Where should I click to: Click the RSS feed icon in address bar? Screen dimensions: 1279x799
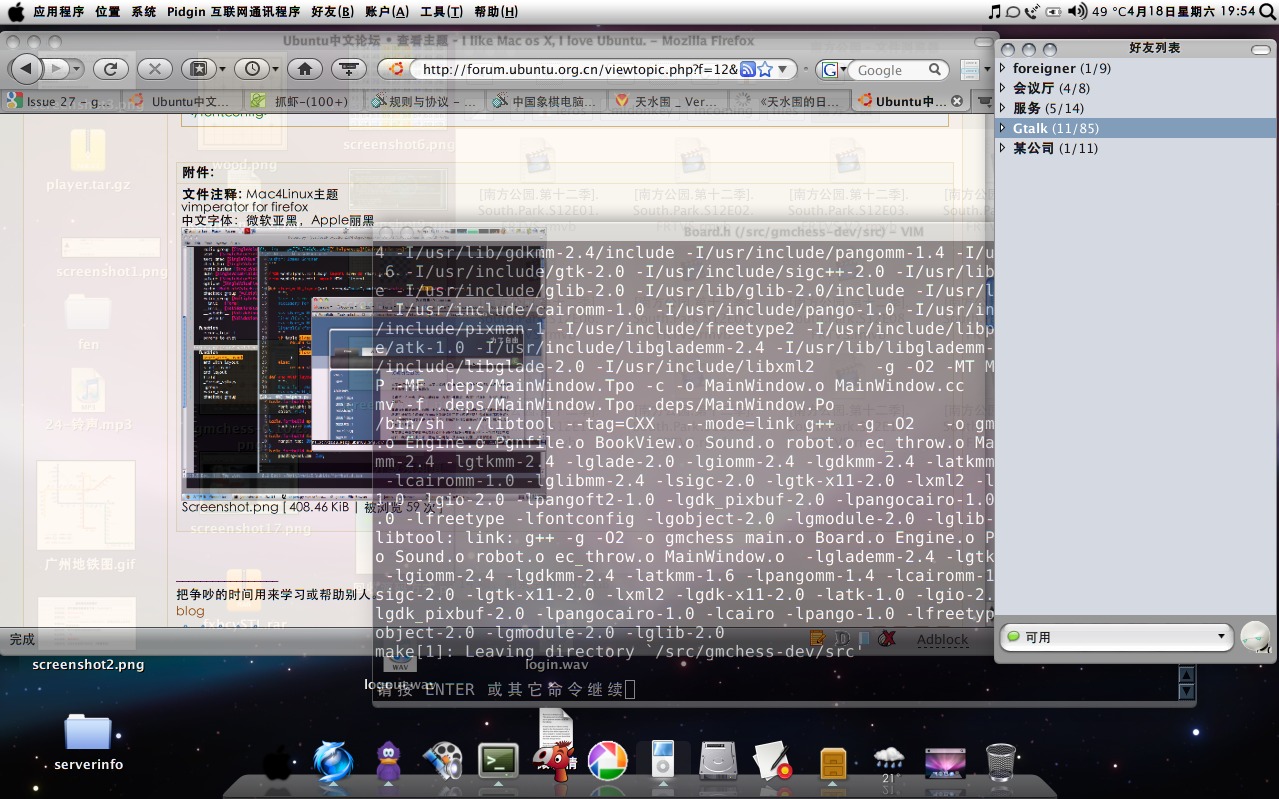(x=747, y=69)
